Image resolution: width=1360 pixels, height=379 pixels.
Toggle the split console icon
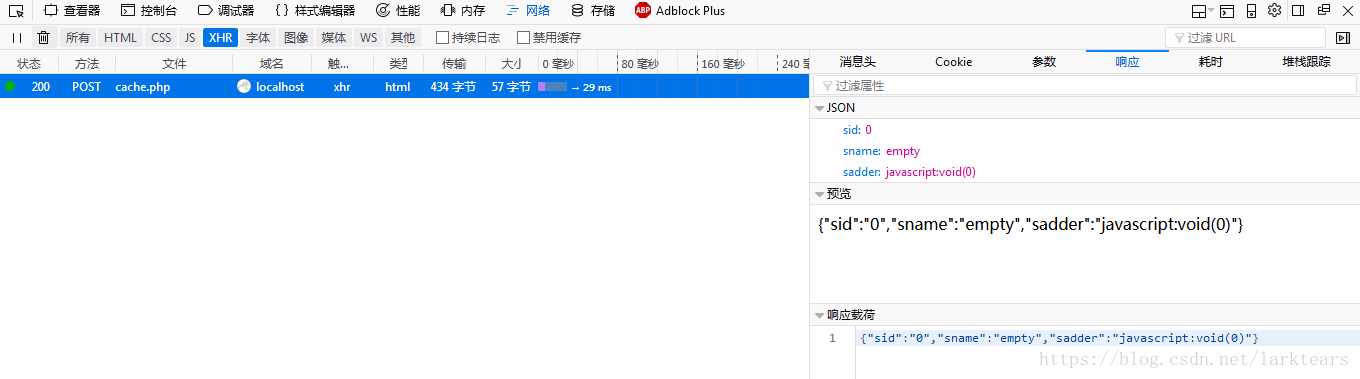point(1227,11)
